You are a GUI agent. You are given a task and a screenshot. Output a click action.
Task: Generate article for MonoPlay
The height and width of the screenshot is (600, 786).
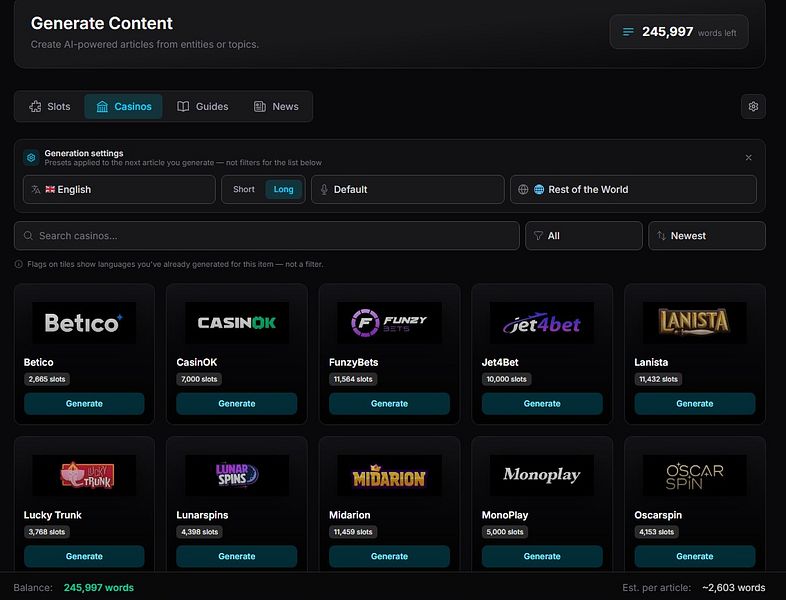tap(542, 556)
